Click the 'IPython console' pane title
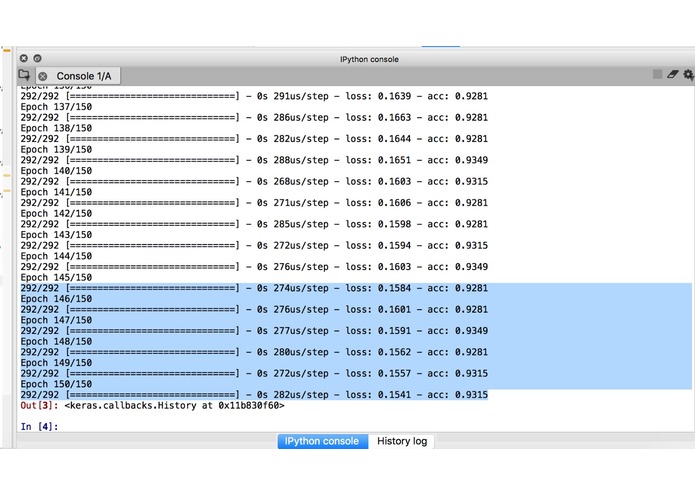The image size is (695, 494). click(369, 59)
